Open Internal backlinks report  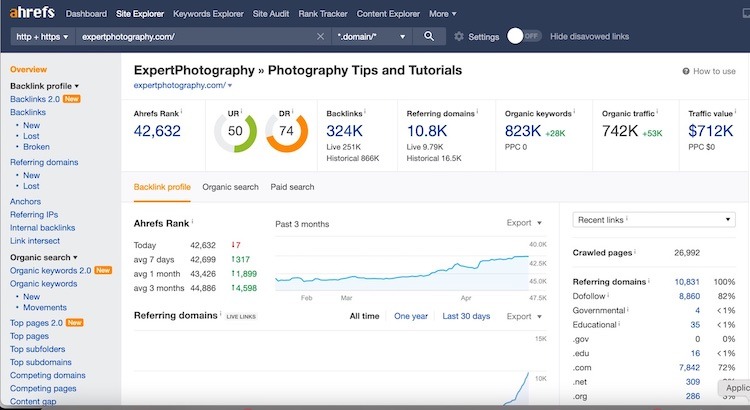pos(43,228)
